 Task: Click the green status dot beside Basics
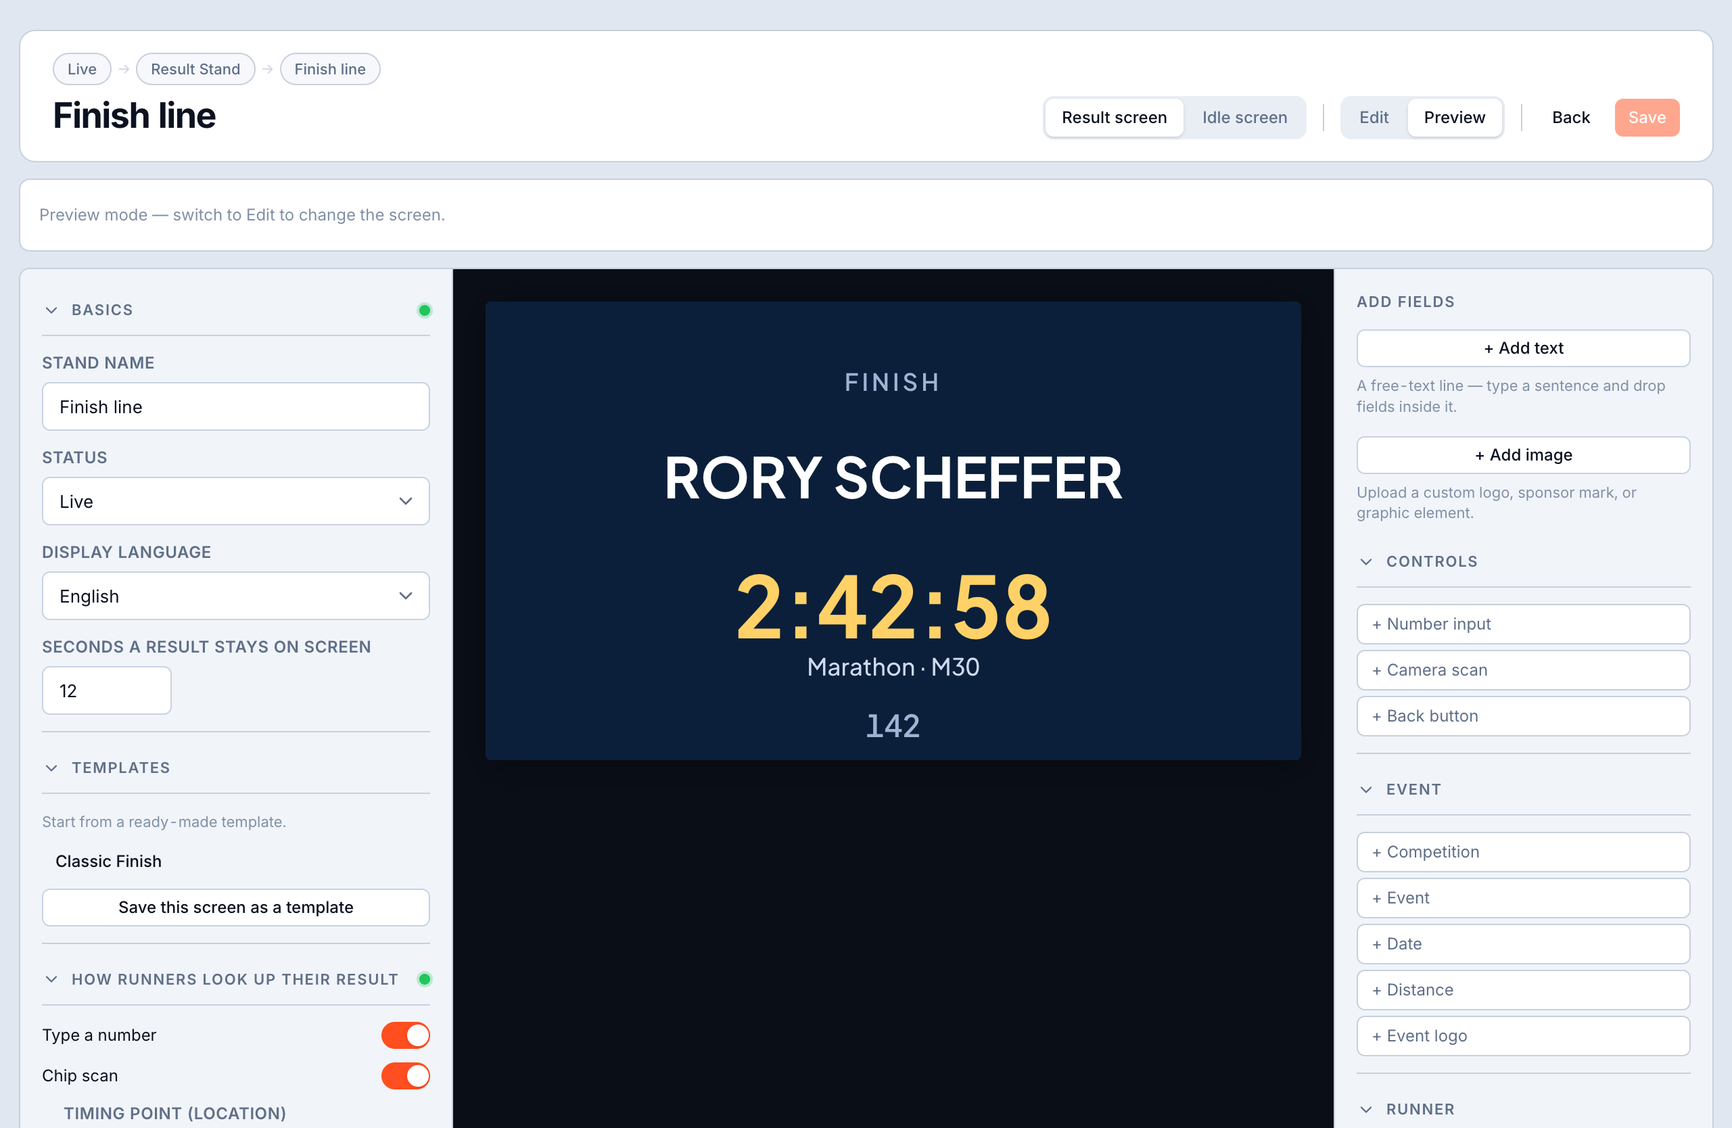click(424, 310)
